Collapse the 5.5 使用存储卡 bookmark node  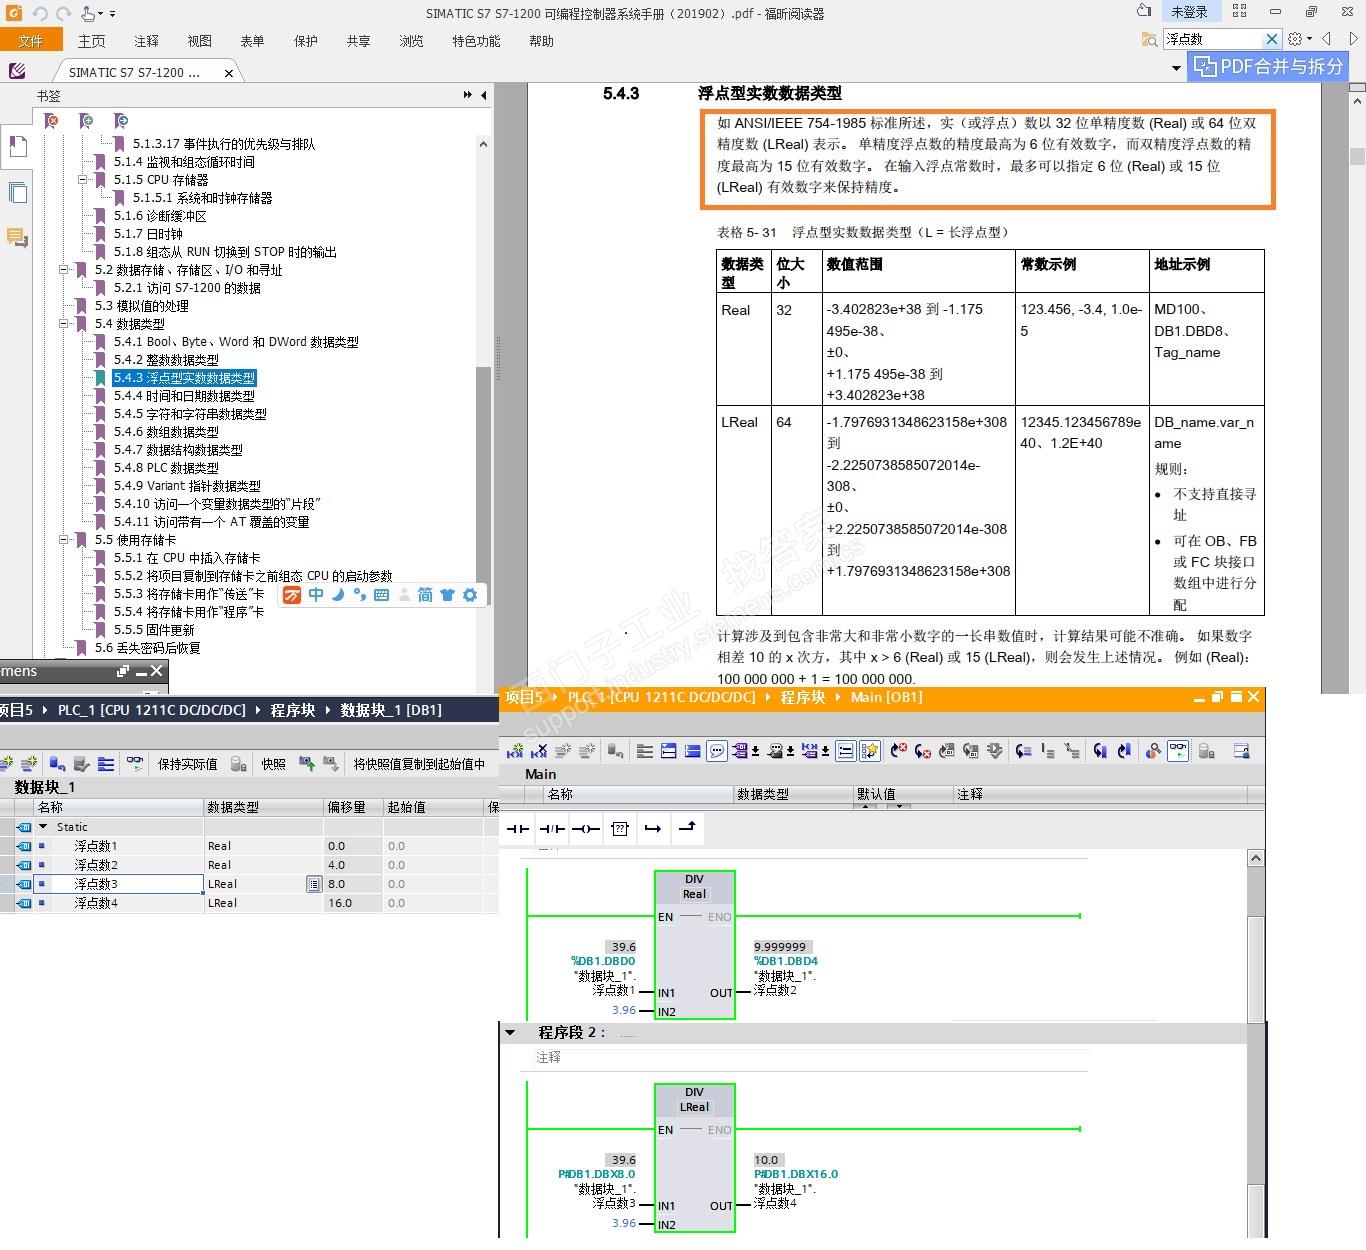tap(64, 540)
